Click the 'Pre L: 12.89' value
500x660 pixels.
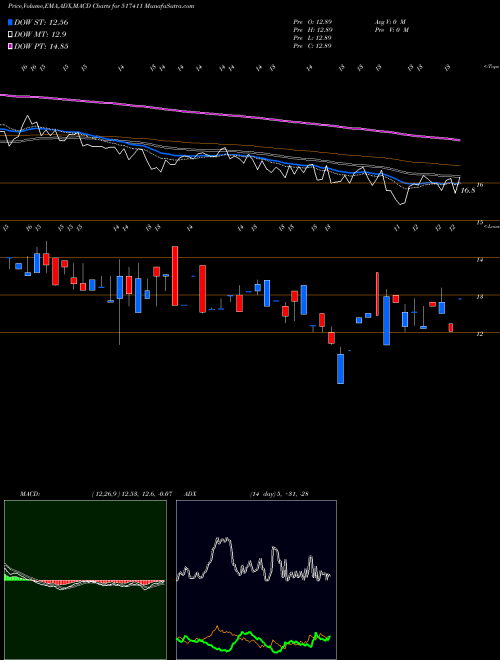pyautogui.click(x=313, y=38)
